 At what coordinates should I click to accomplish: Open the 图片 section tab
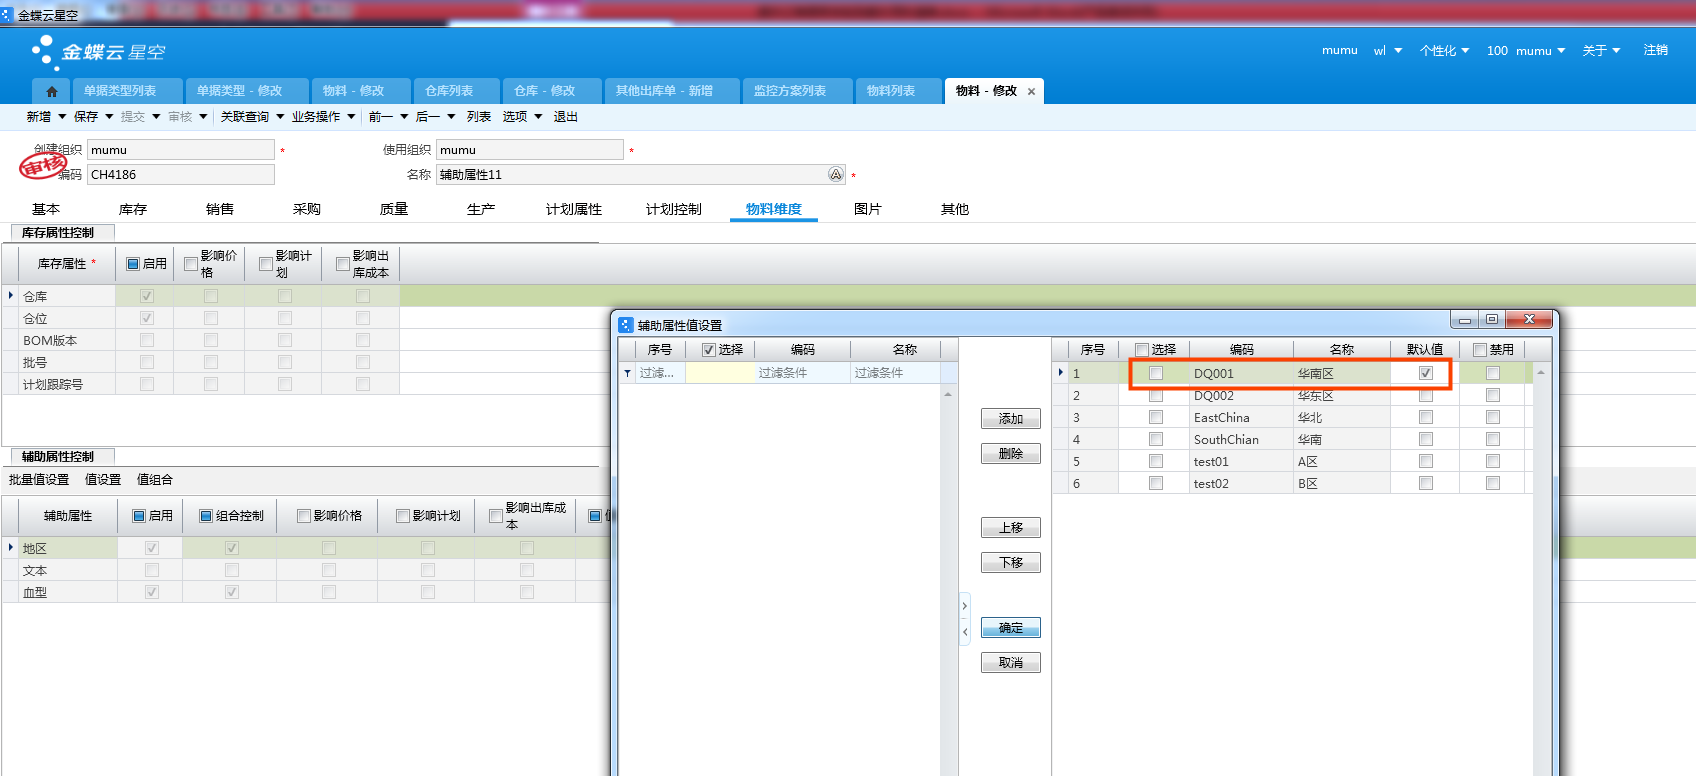868,209
